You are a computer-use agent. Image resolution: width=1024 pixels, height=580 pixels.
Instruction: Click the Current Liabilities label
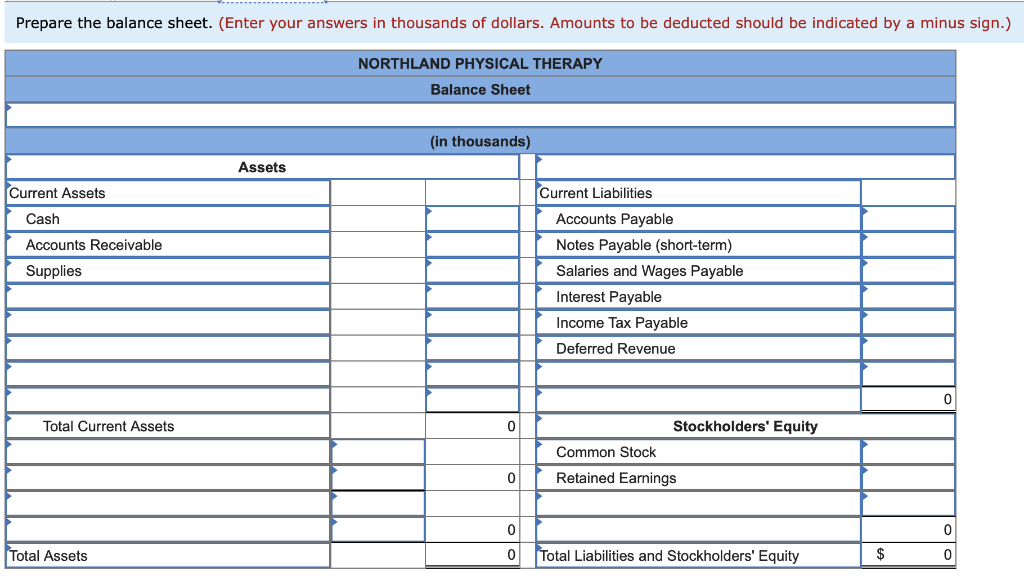pyautogui.click(x=596, y=193)
